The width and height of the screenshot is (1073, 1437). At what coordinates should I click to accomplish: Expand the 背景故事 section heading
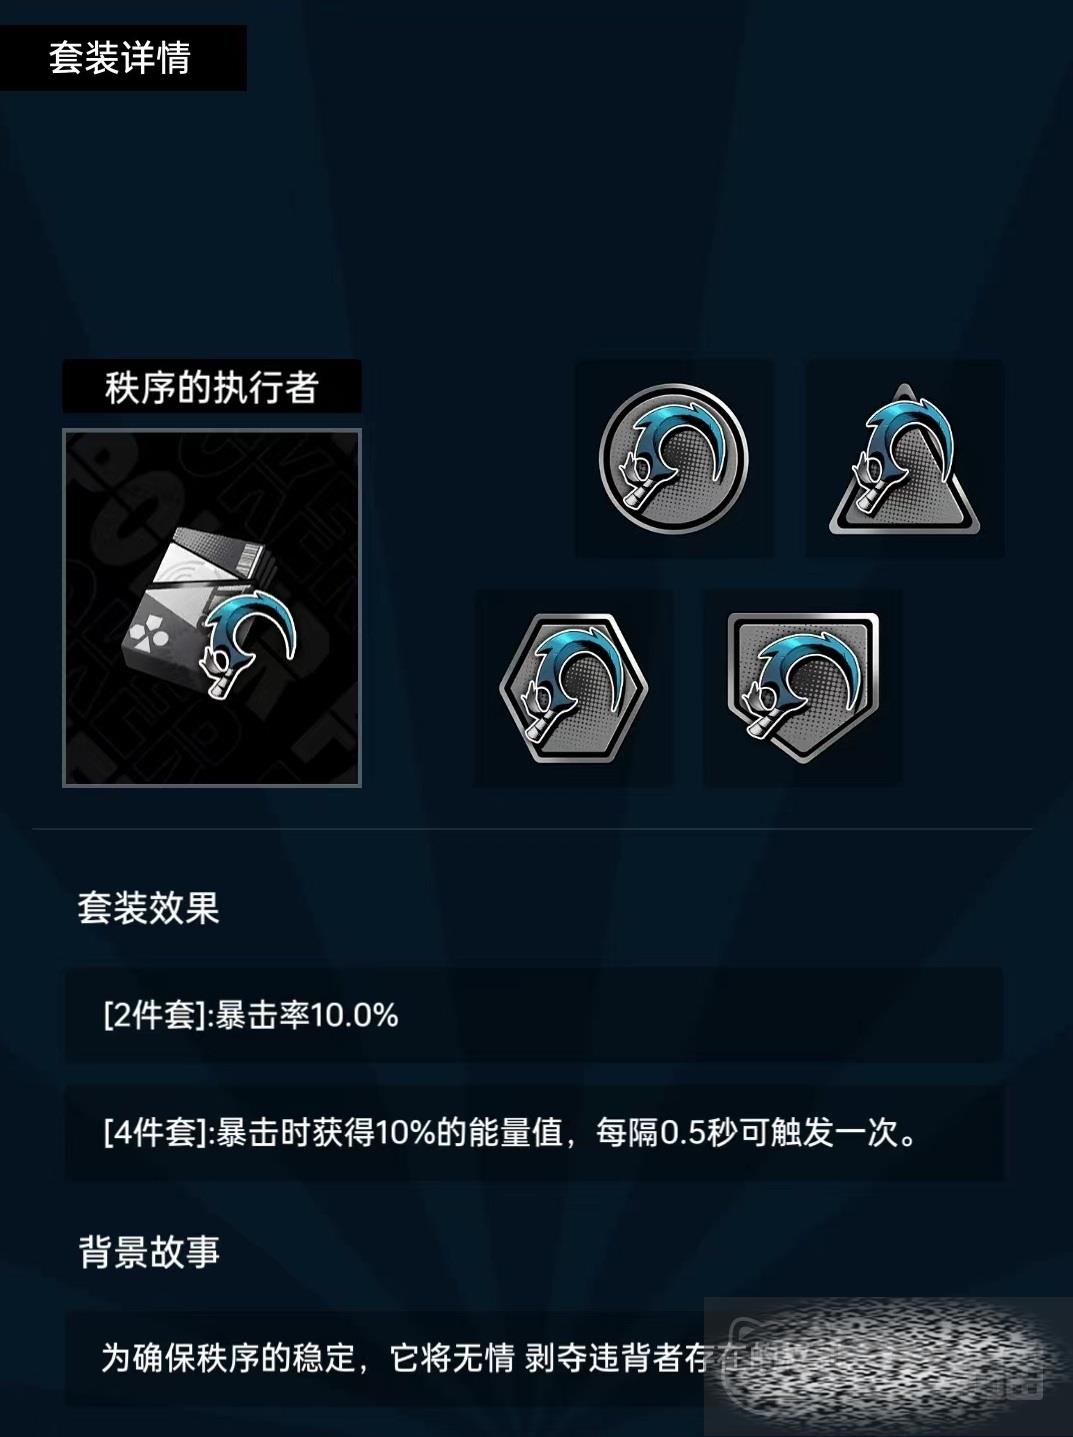click(x=149, y=1252)
